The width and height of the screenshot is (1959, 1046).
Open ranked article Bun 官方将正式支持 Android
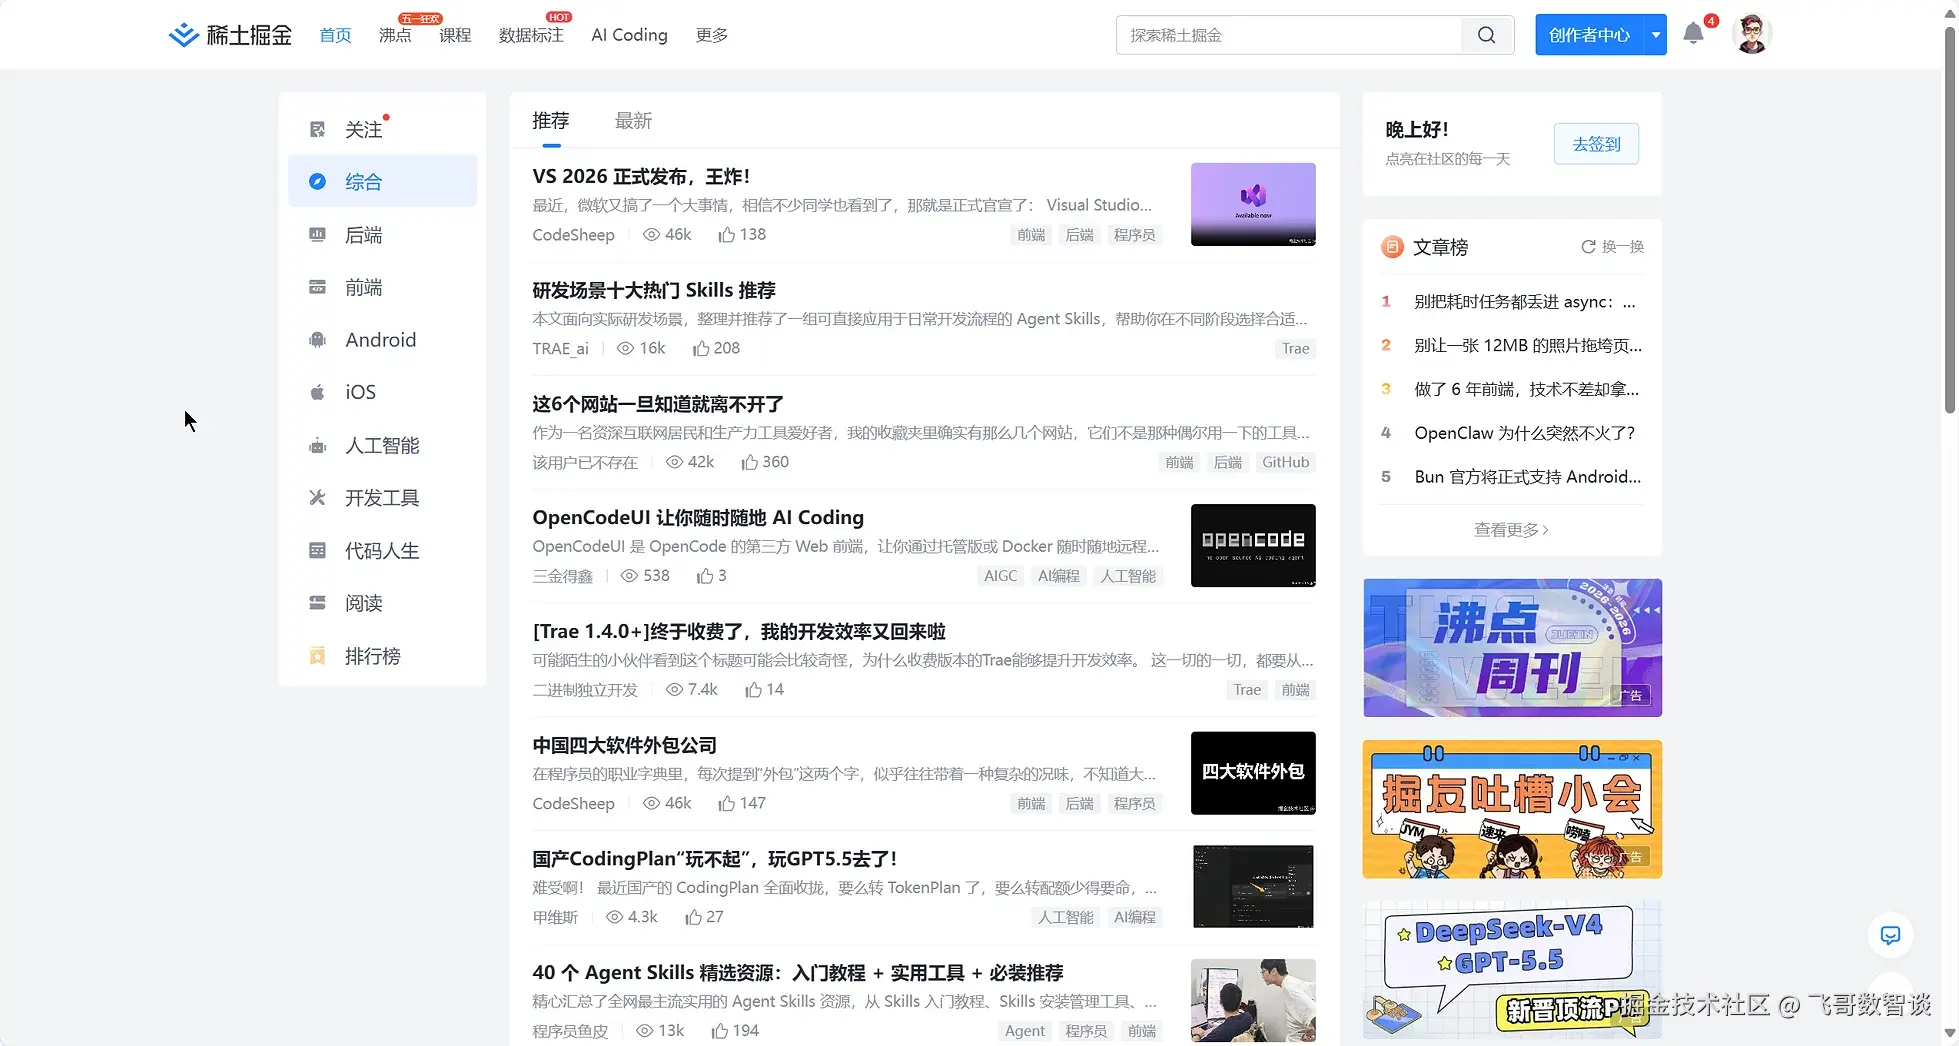[1527, 477]
